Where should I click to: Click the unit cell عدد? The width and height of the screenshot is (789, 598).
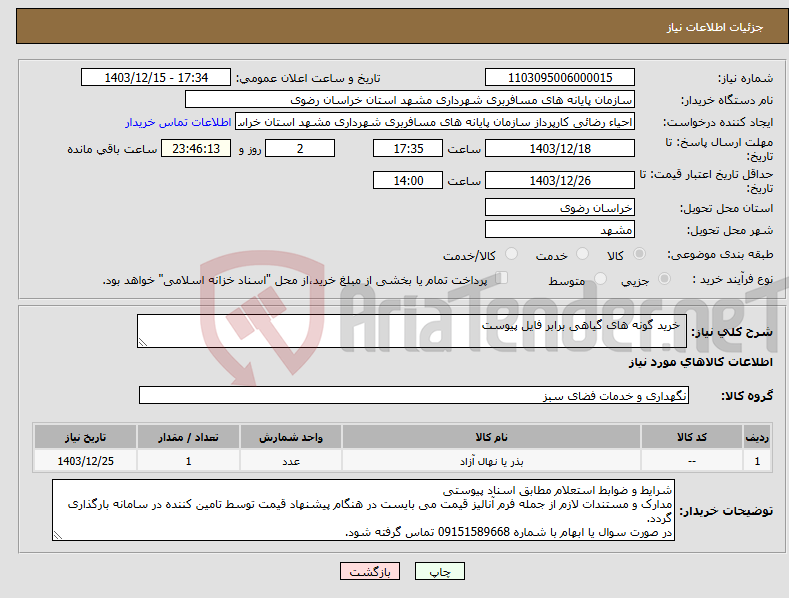[291, 461]
